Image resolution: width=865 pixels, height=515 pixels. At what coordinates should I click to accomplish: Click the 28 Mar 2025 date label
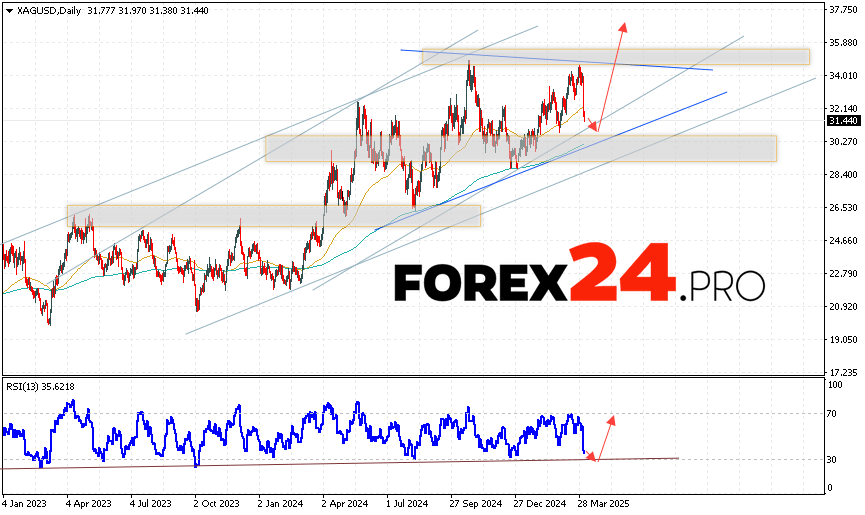(601, 505)
